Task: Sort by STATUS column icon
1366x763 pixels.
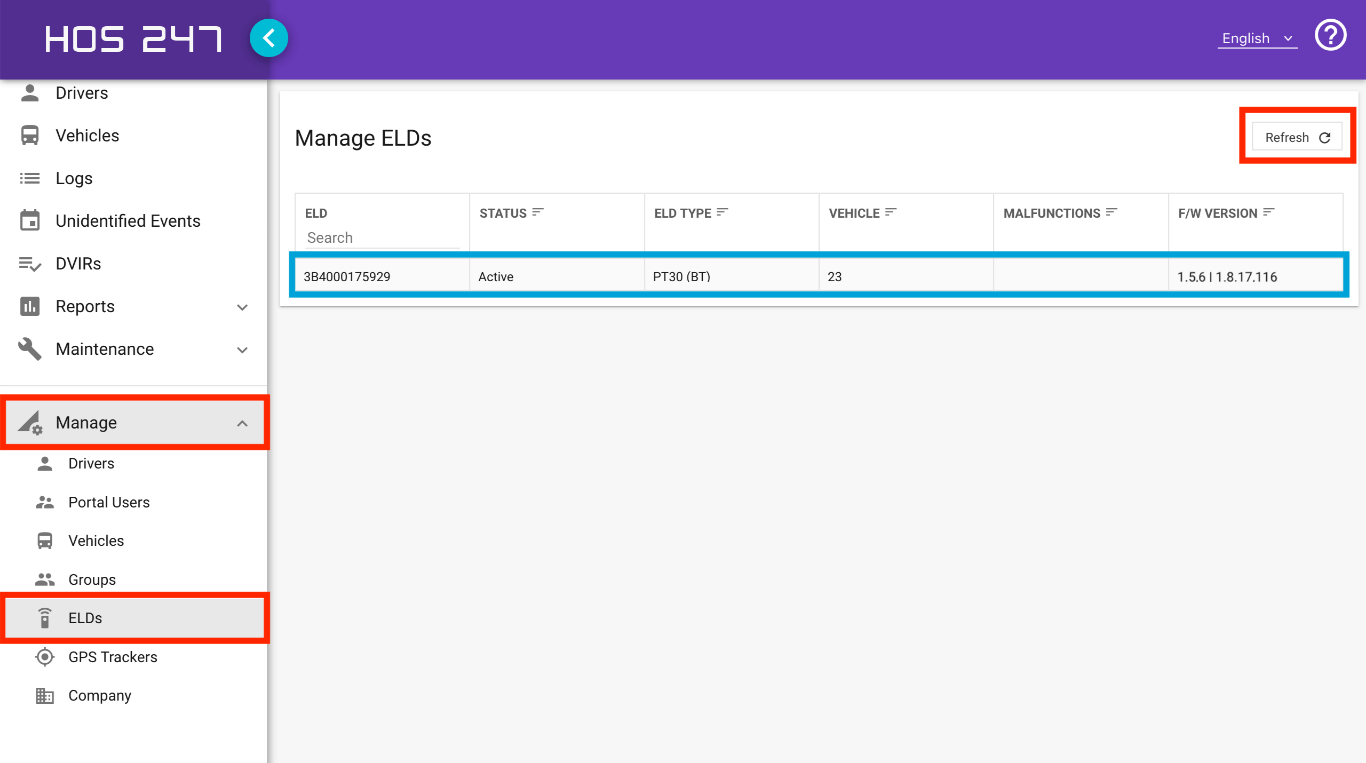Action: pos(538,212)
